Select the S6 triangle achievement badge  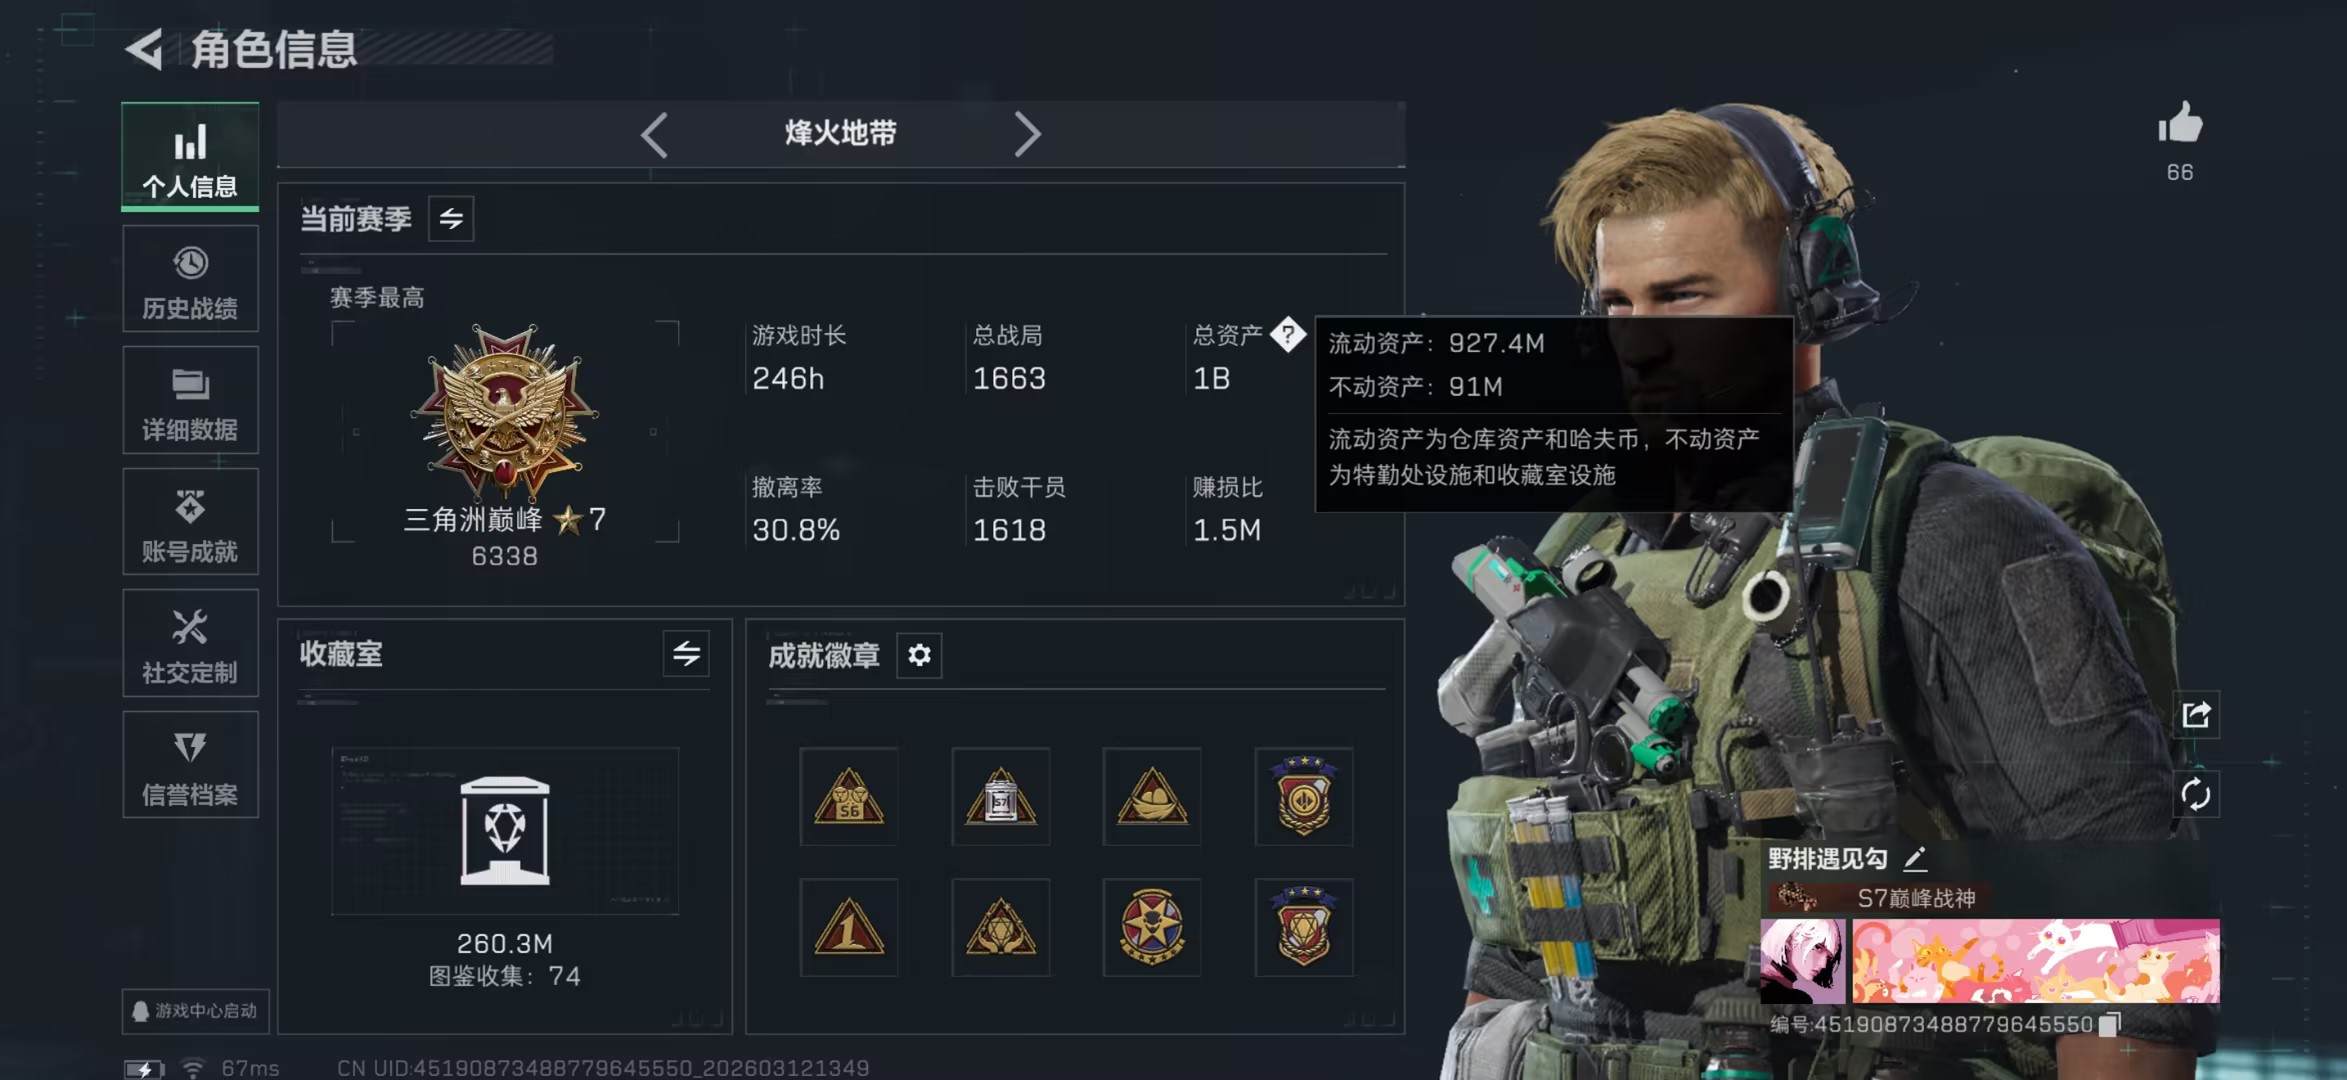pos(849,797)
